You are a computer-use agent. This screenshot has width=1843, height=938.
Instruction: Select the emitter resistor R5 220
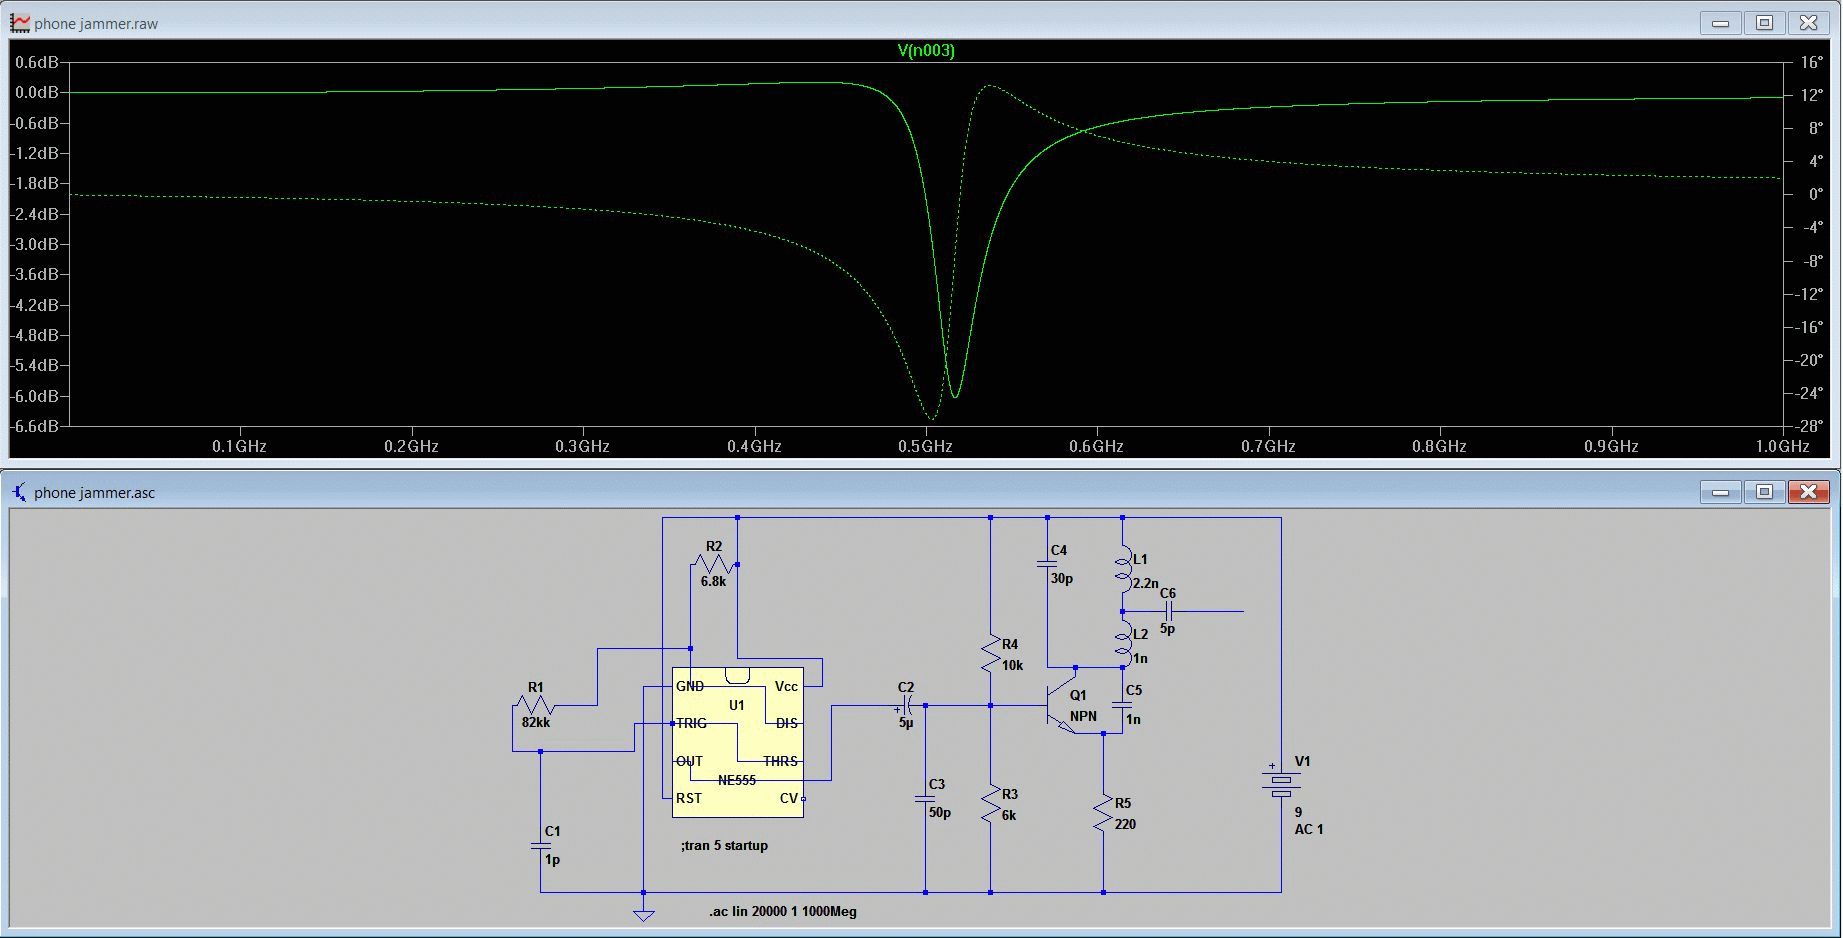click(1104, 813)
